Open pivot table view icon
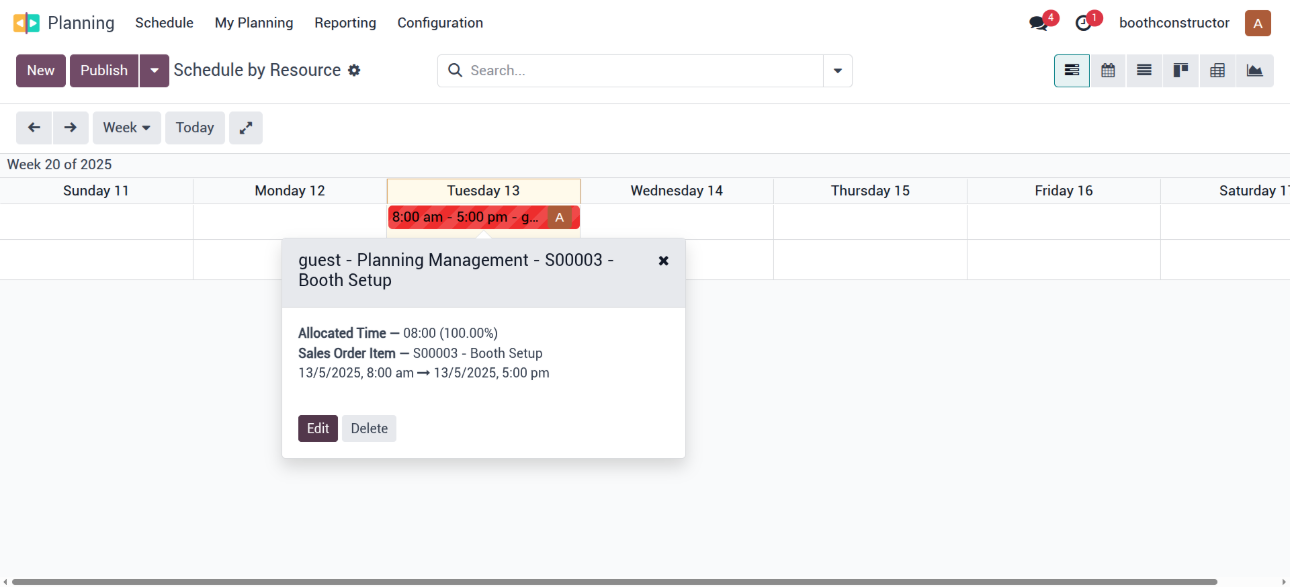Image resolution: width=1290 pixels, height=587 pixels. pos(1217,71)
